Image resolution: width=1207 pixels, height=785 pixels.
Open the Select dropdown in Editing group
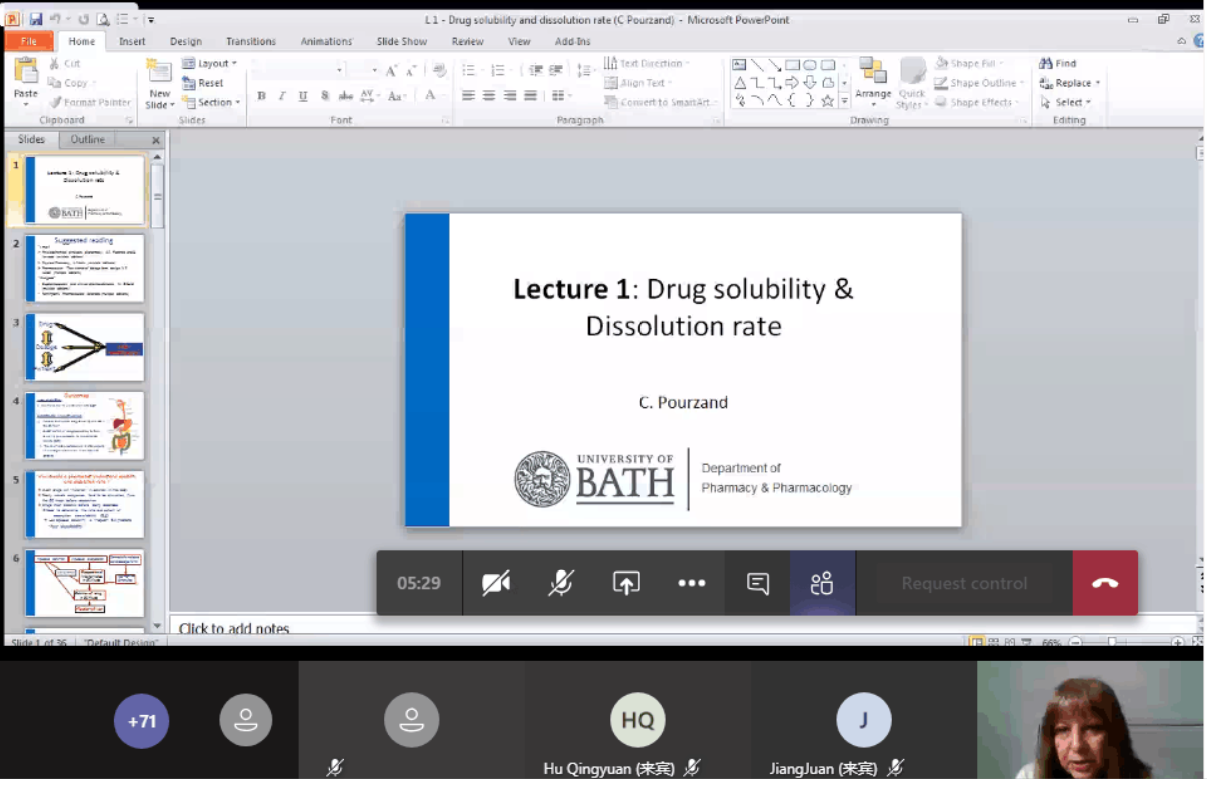click(x=1069, y=102)
